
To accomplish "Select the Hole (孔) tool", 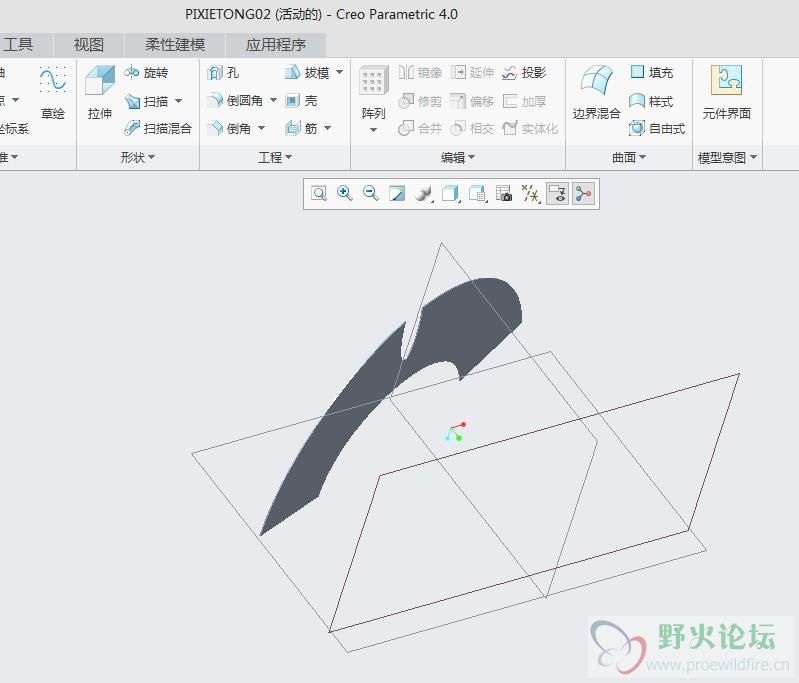I will click(223, 73).
